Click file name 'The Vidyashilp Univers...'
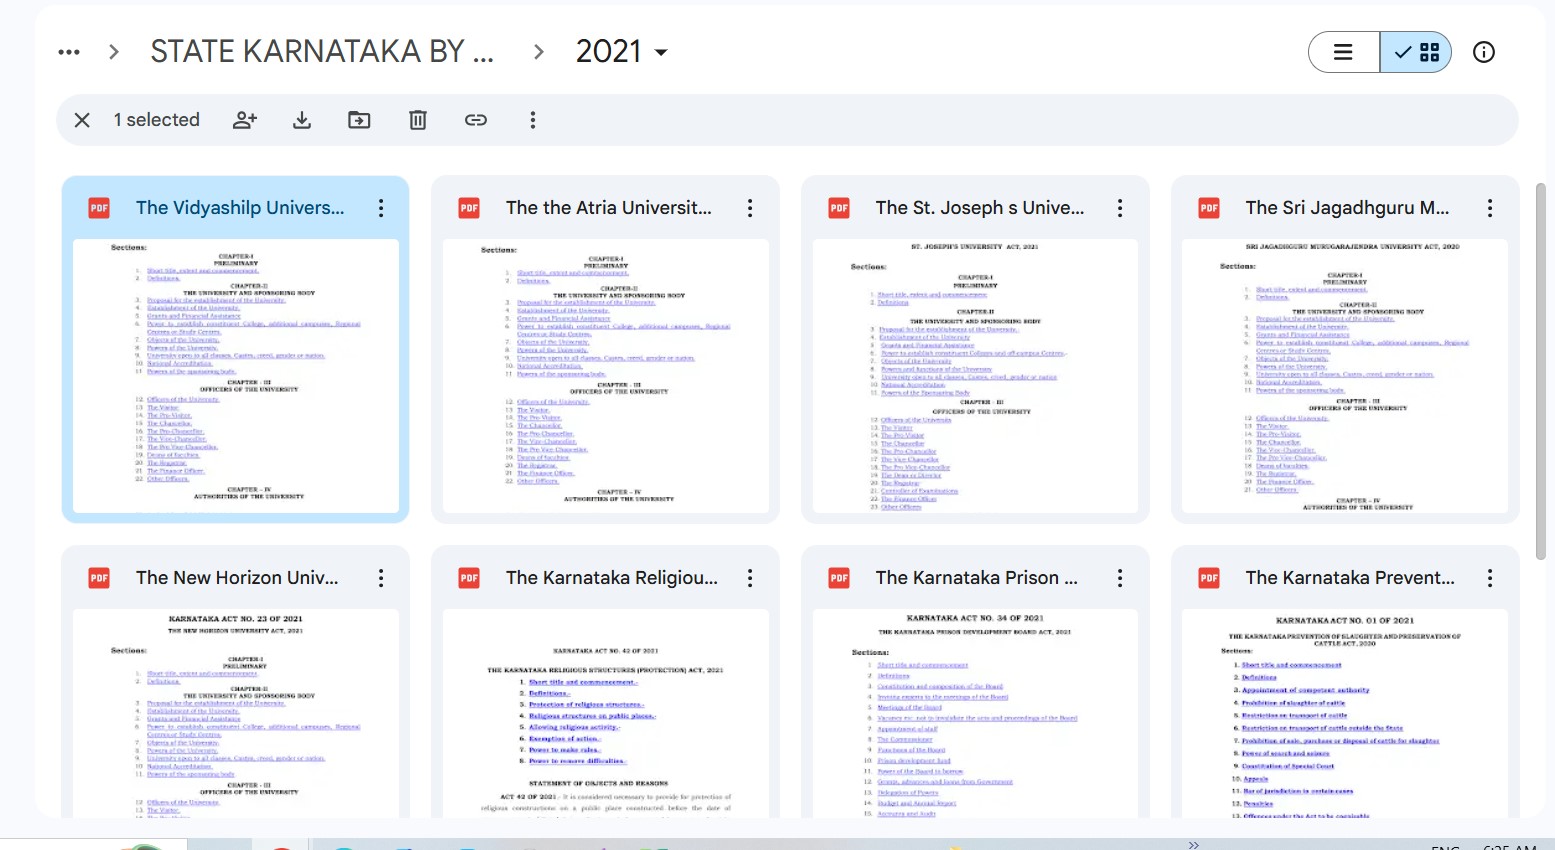1555x850 pixels. (x=240, y=208)
